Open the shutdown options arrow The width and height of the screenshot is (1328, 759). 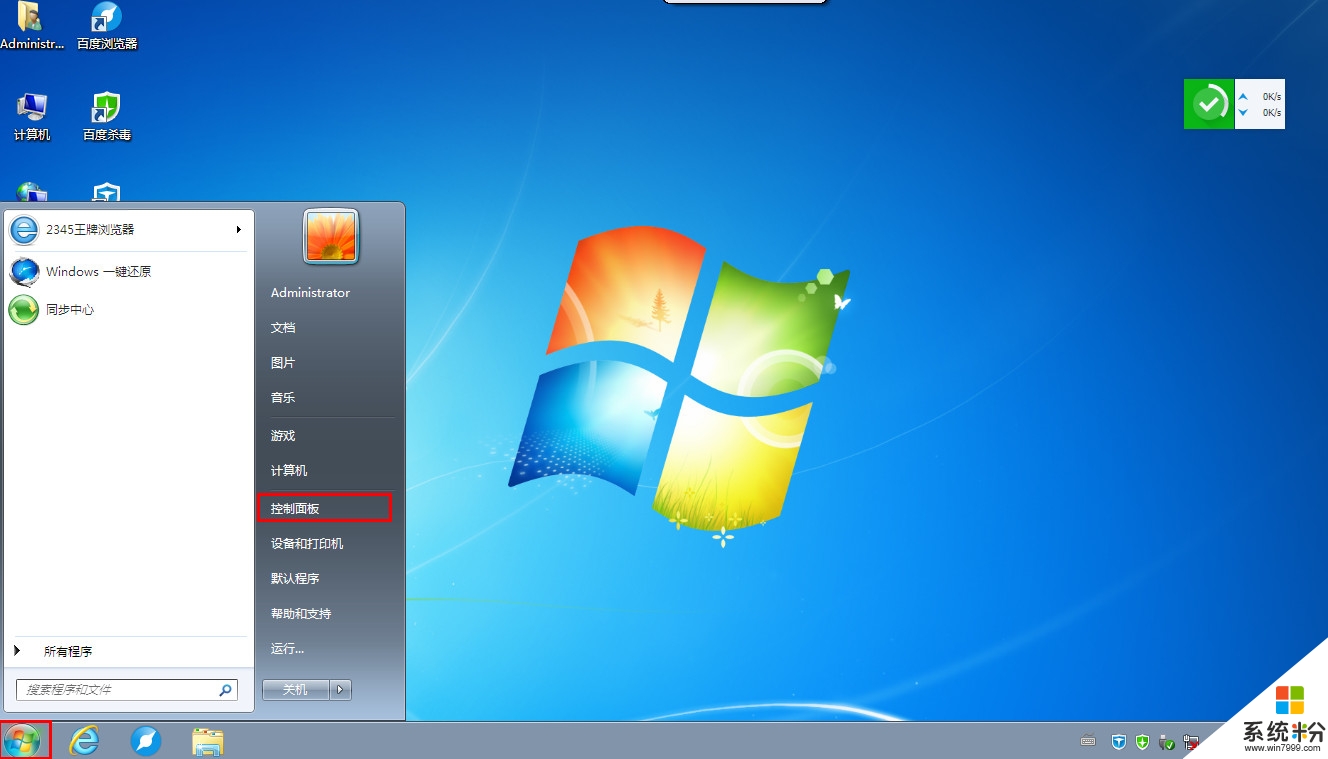[341, 690]
